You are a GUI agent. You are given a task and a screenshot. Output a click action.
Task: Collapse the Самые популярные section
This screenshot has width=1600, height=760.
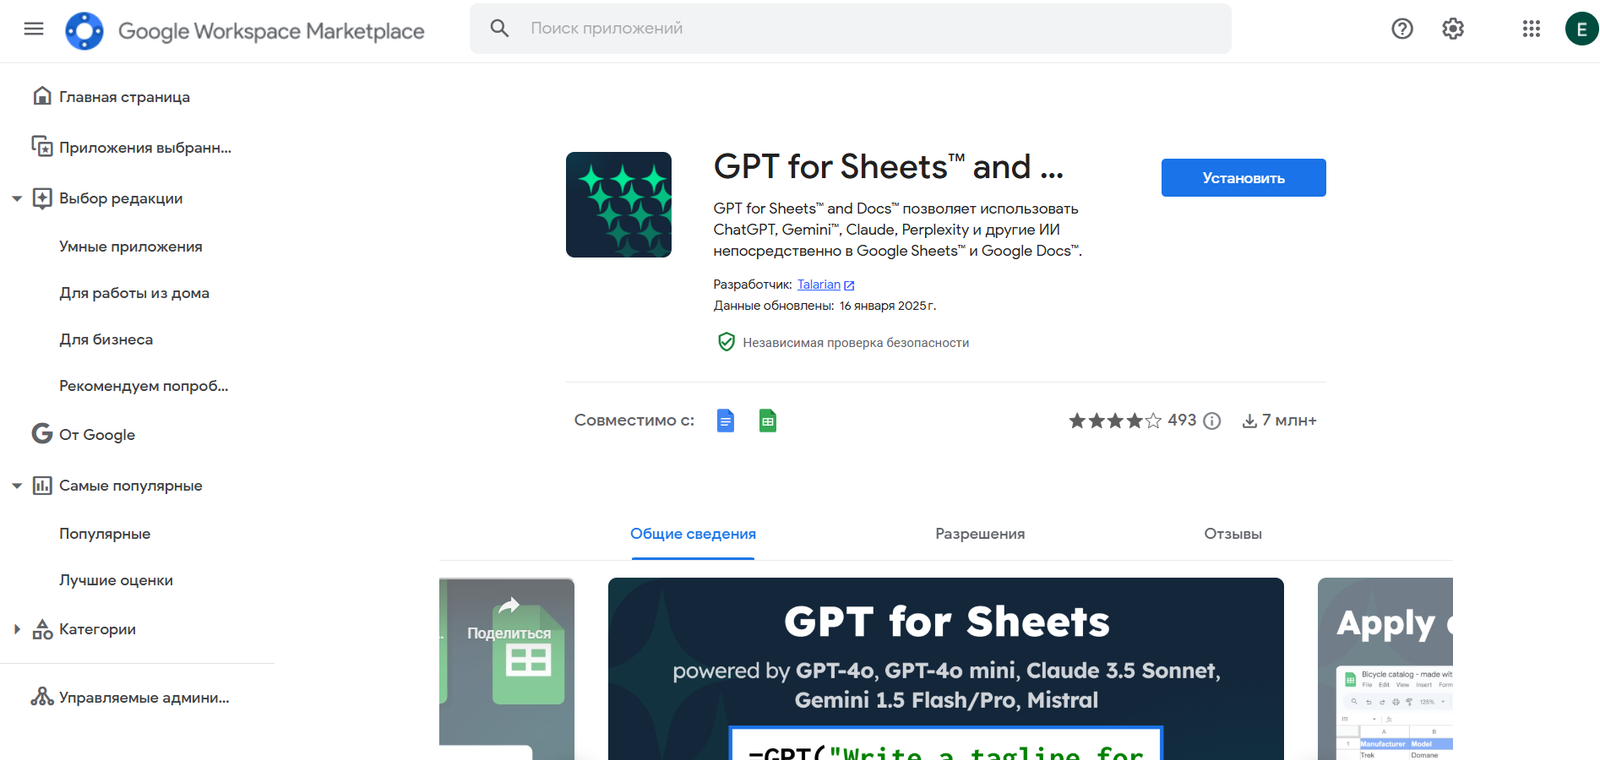click(x=17, y=486)
